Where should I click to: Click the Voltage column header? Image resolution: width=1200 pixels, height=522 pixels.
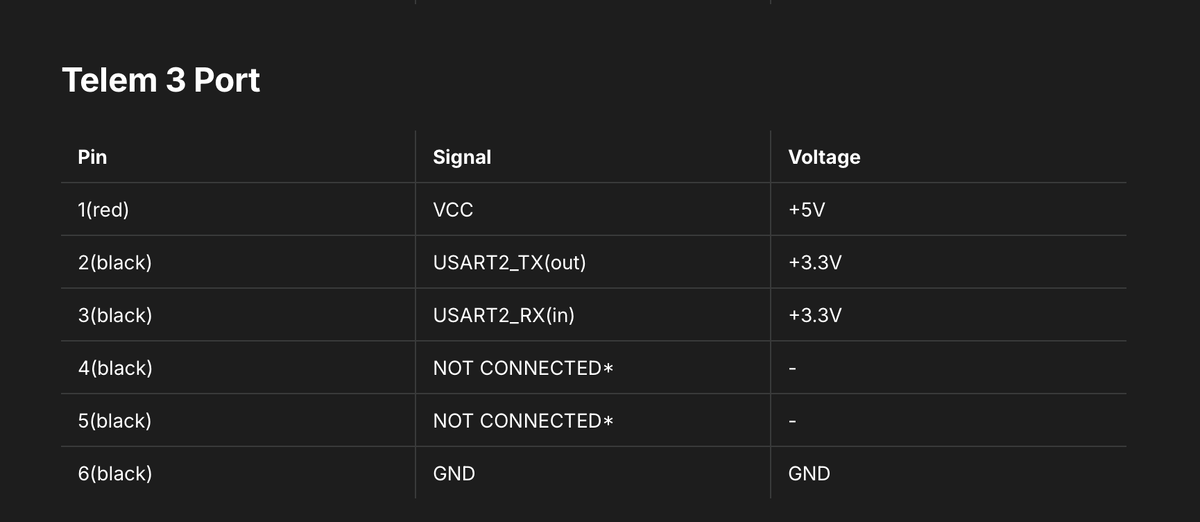point(824,157)
